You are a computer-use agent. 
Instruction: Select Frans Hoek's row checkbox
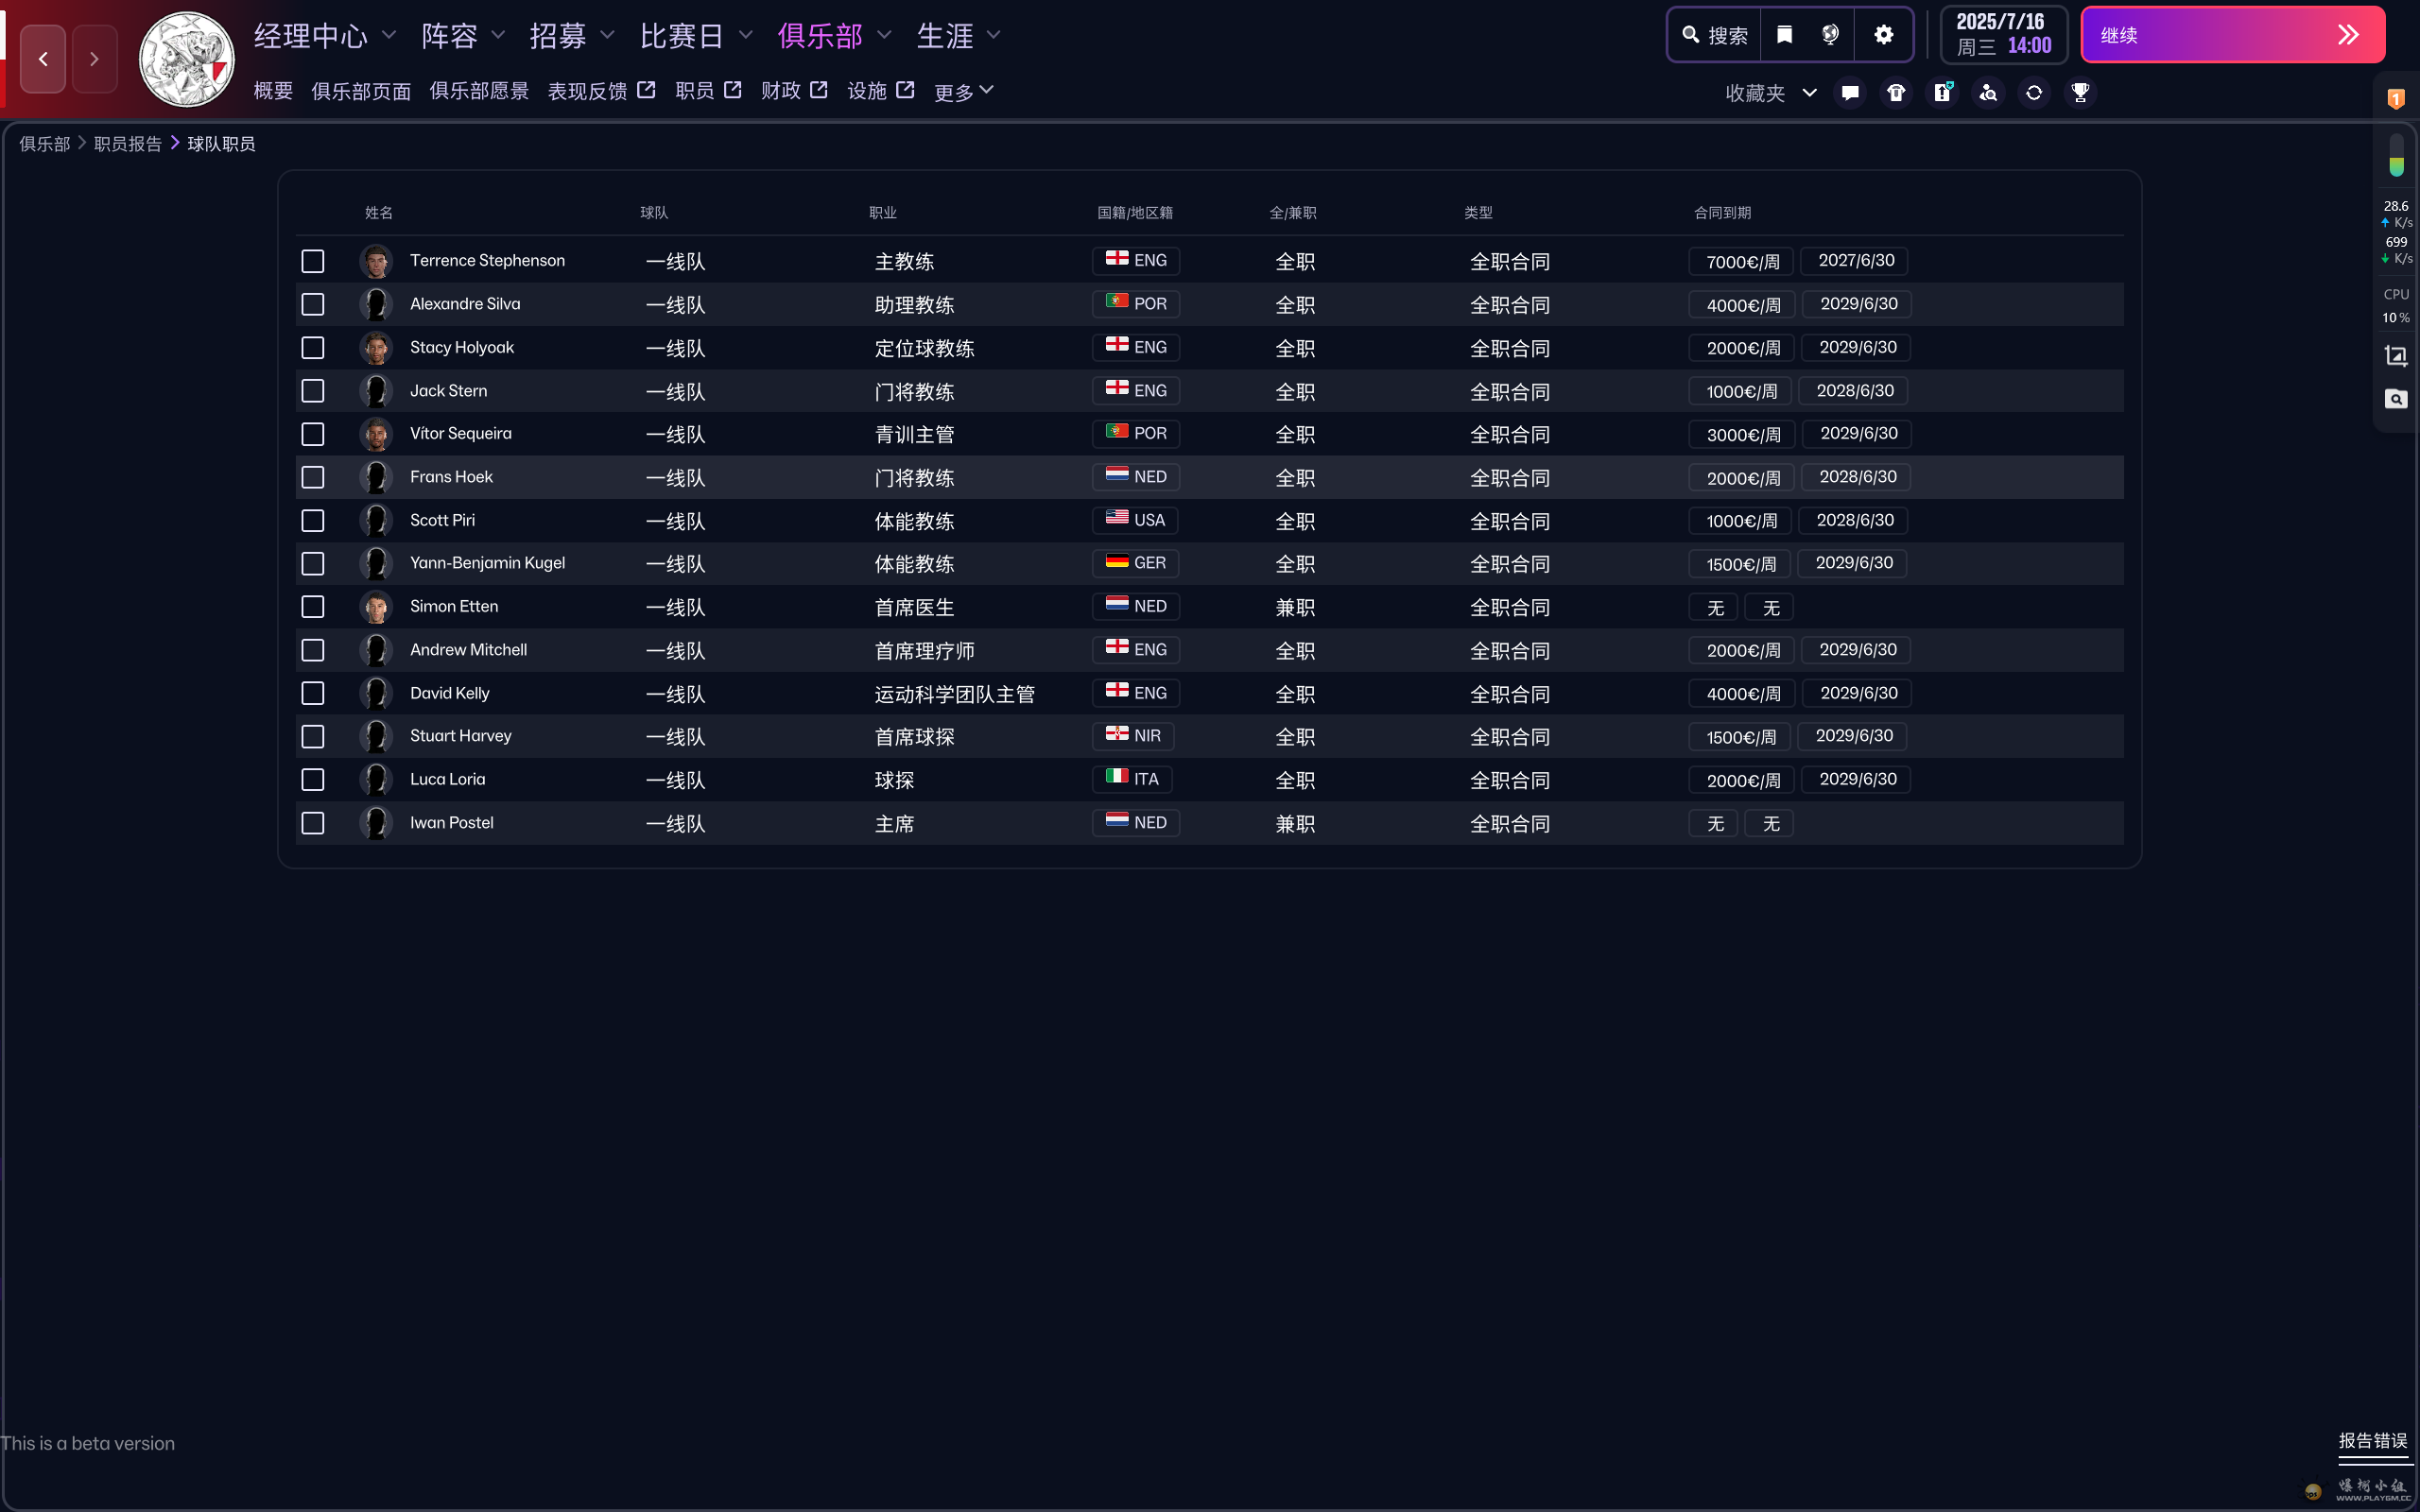313,477
